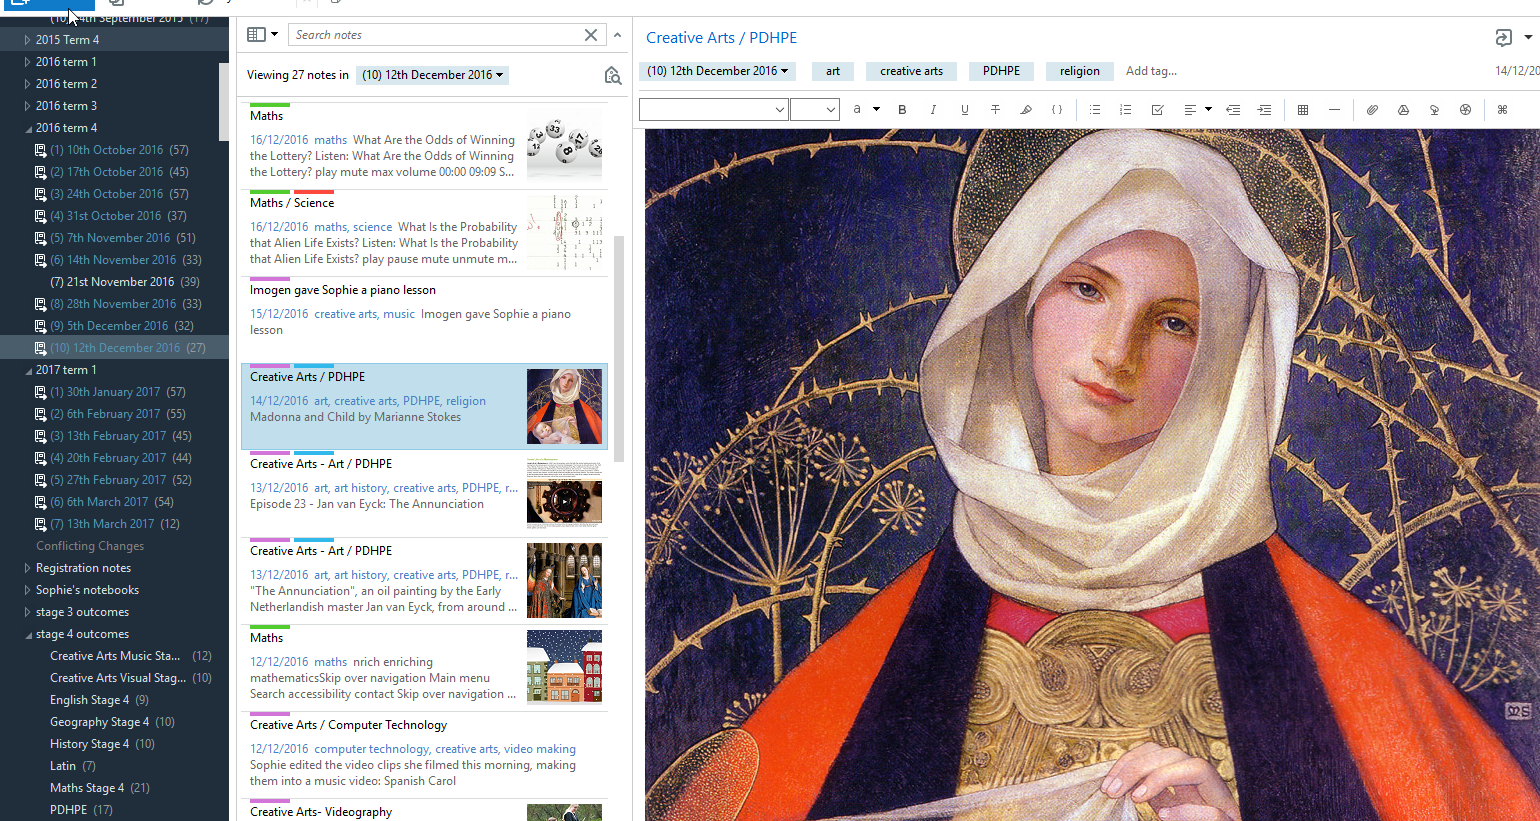1540x821 pixels.
Task: Open the 'Viewing notes in' notebook dropdown
Action: tap(432, 75)
